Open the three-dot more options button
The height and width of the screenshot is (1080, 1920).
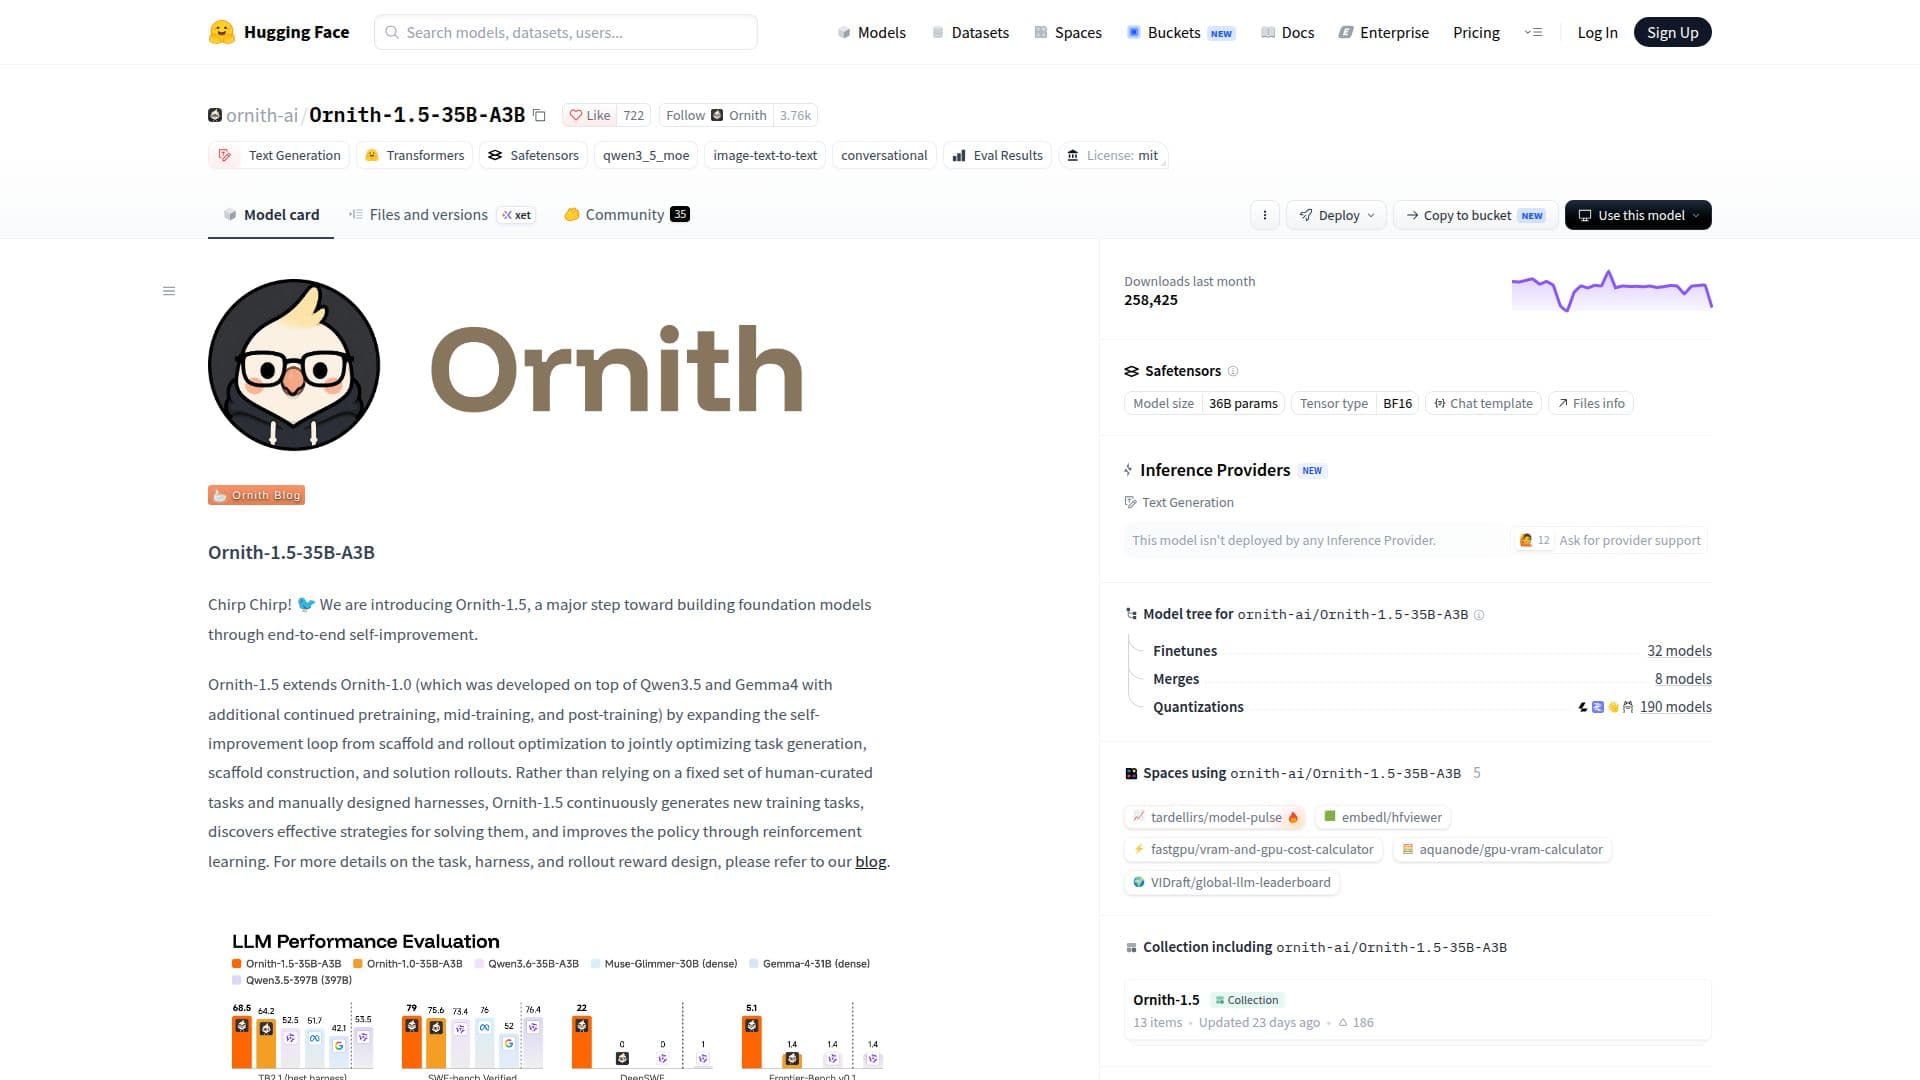[x=1265, y=215]
